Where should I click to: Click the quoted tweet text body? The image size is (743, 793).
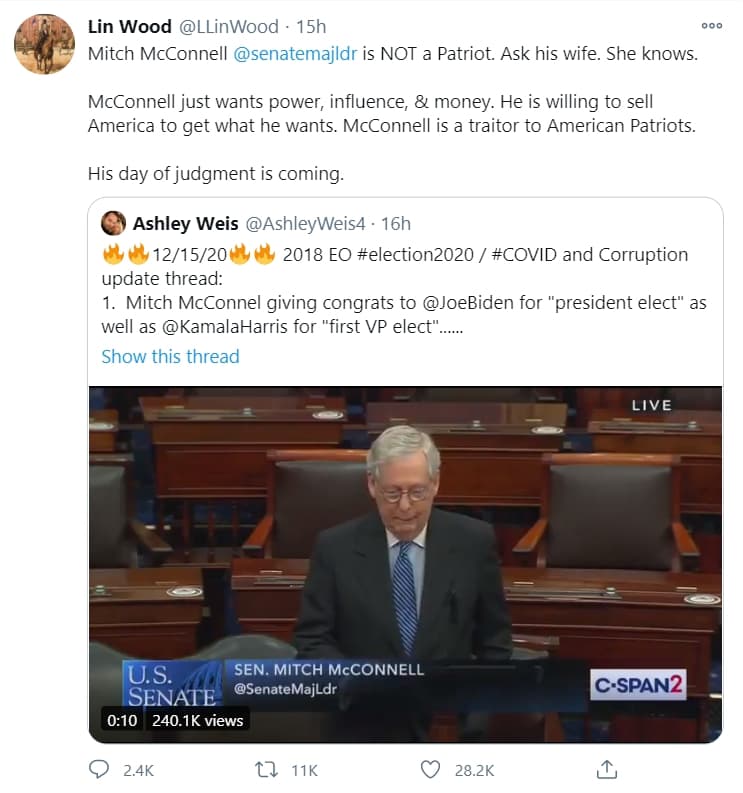coord(404,290)
